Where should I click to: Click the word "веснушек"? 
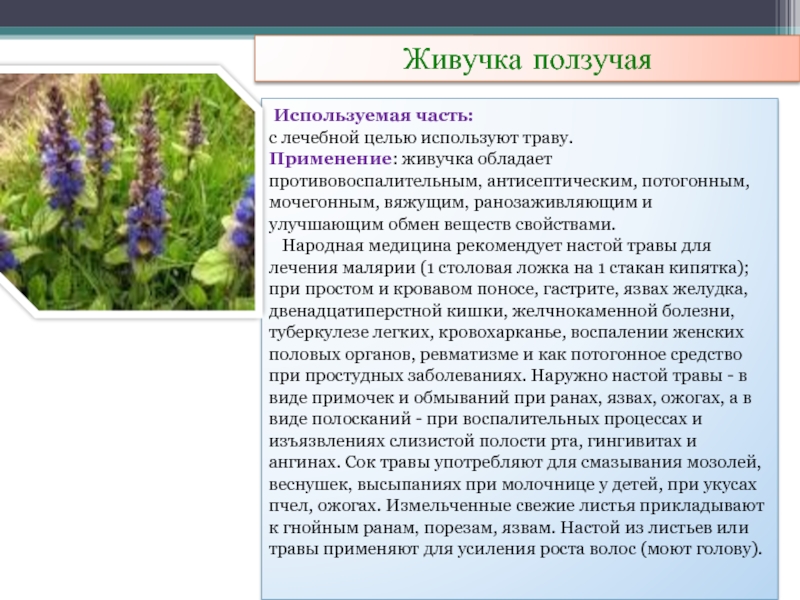coord(306,485)
